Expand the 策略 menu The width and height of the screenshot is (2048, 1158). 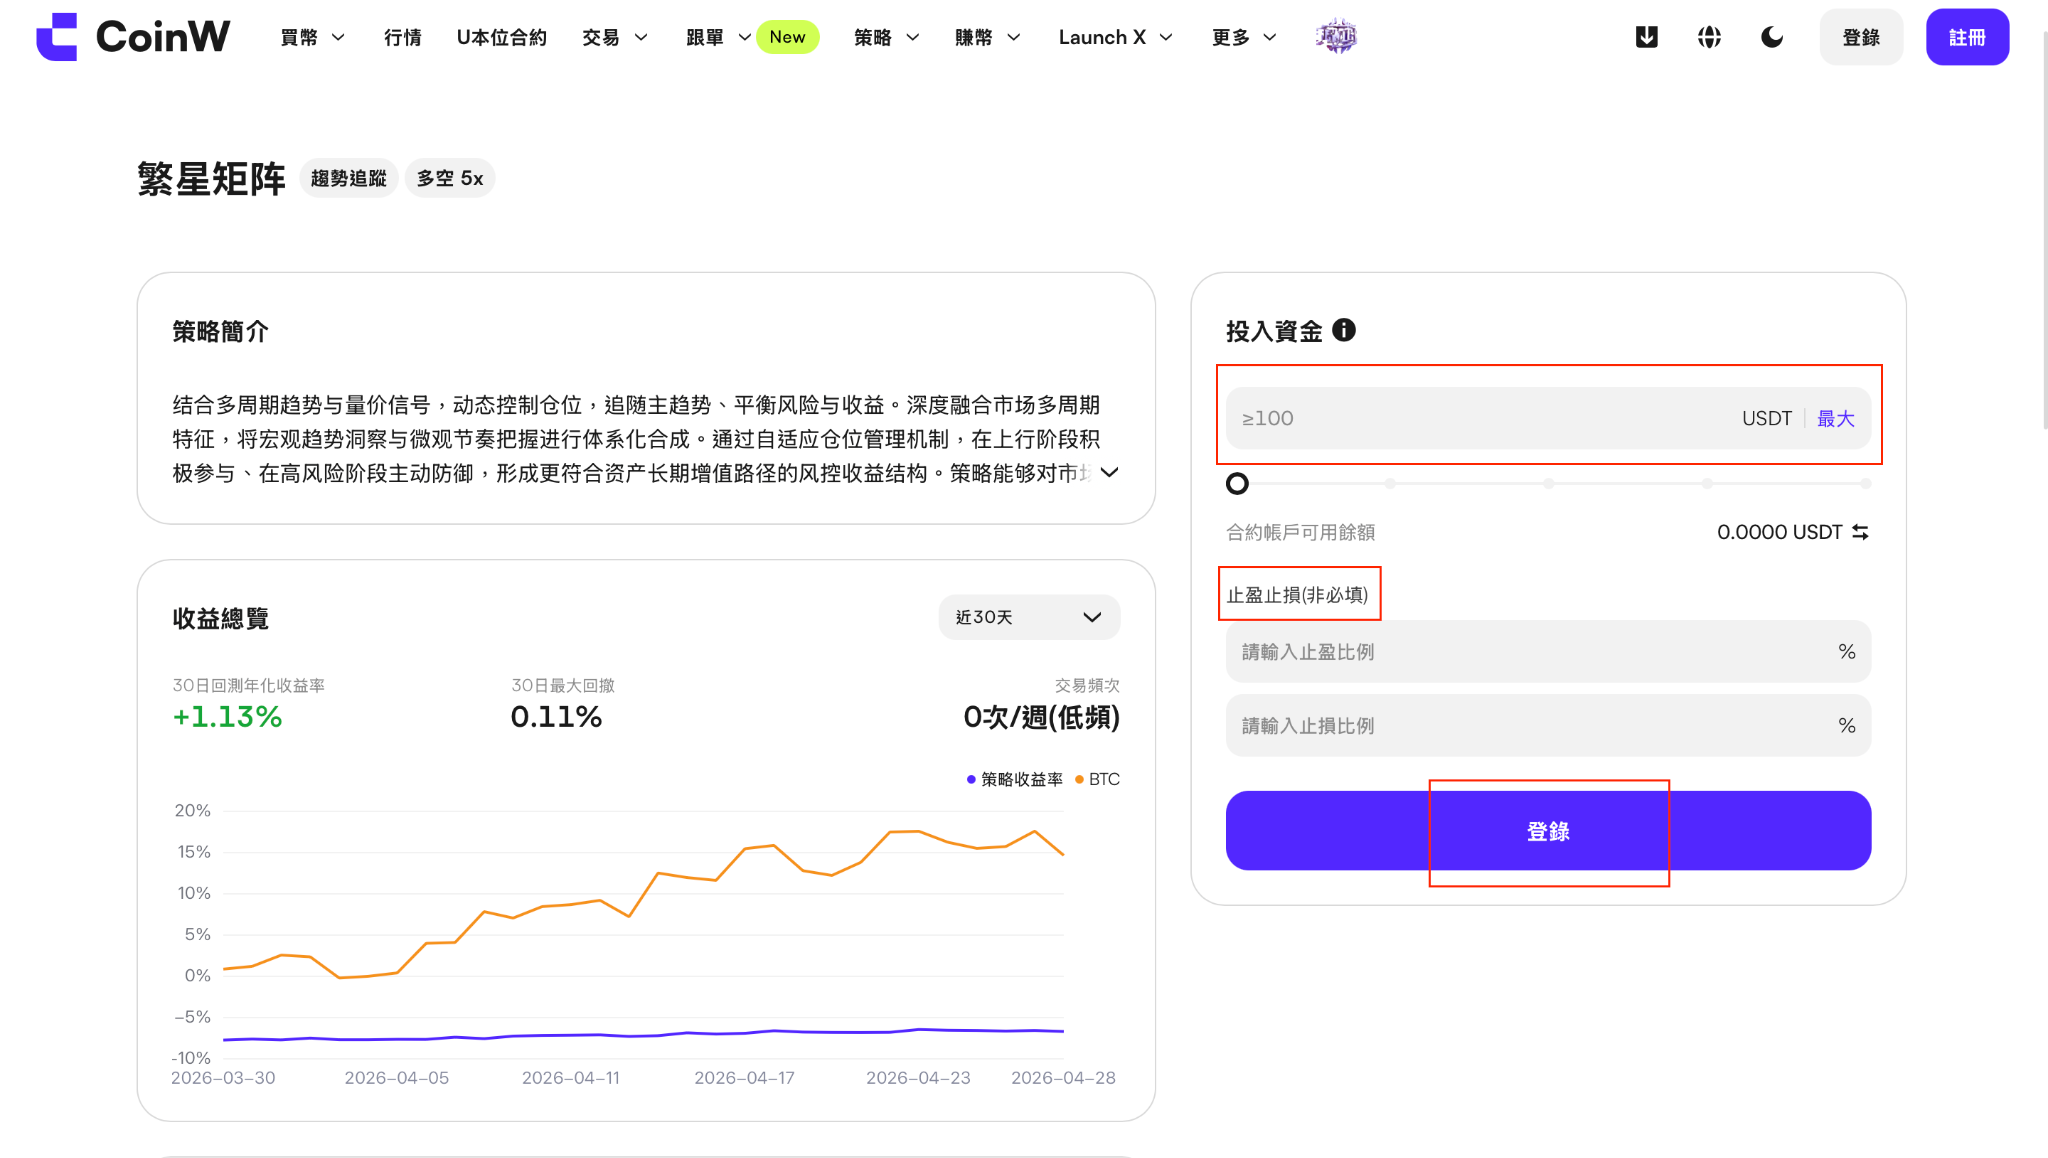tap(886, 37)
